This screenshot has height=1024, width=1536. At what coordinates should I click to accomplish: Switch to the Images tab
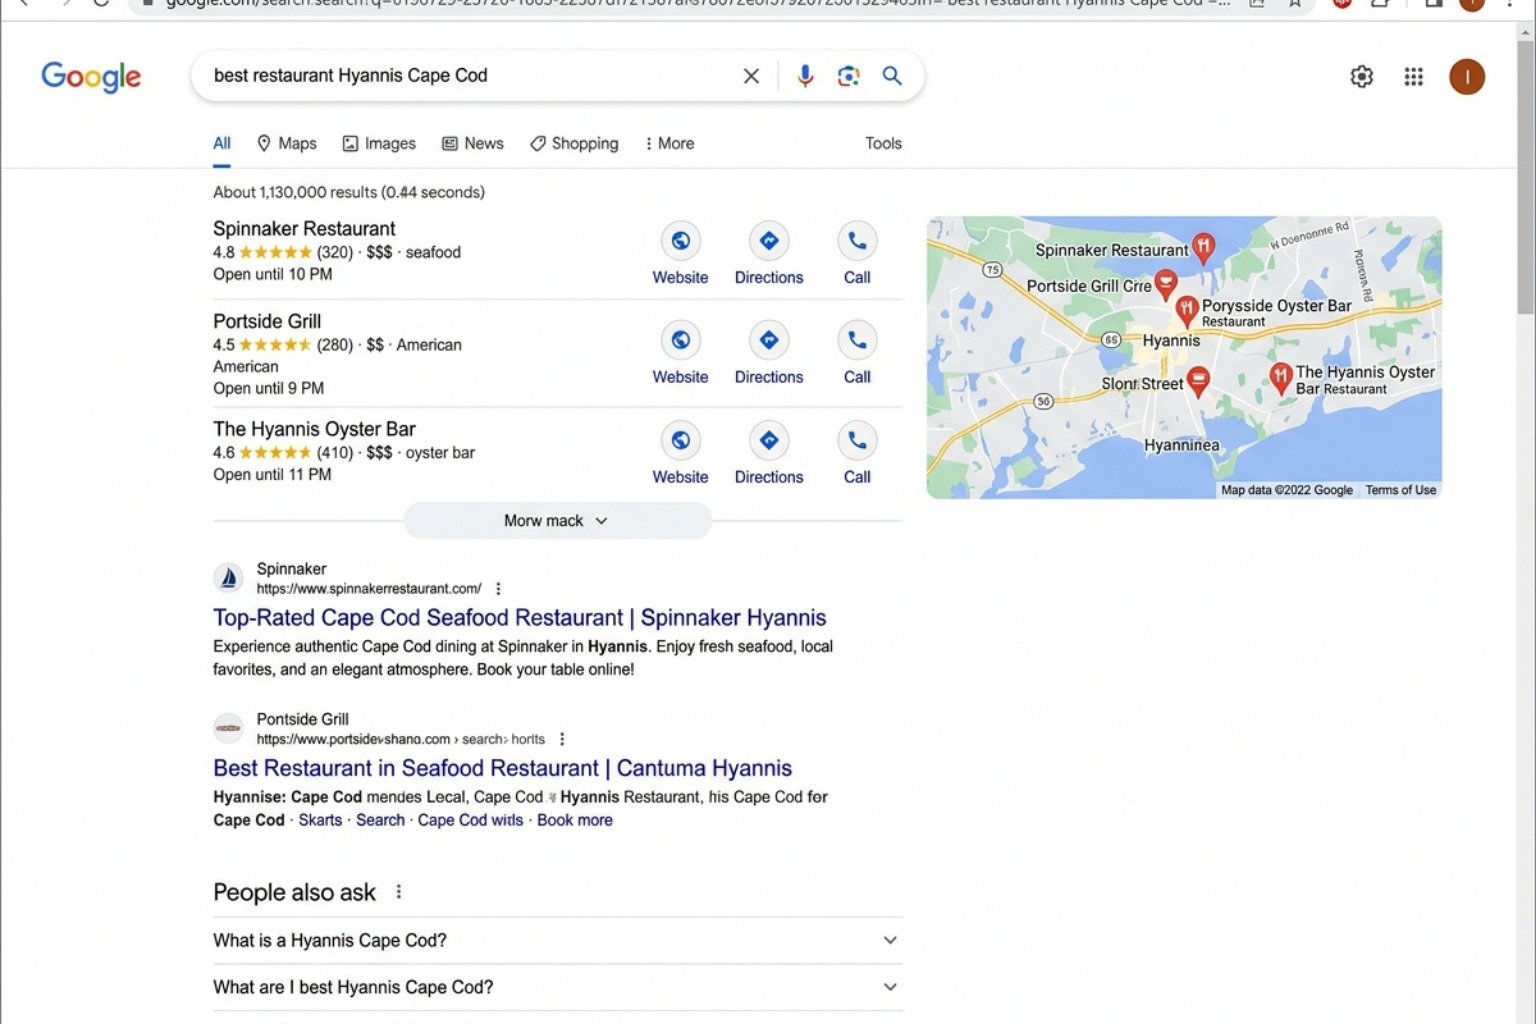(379, 143)
